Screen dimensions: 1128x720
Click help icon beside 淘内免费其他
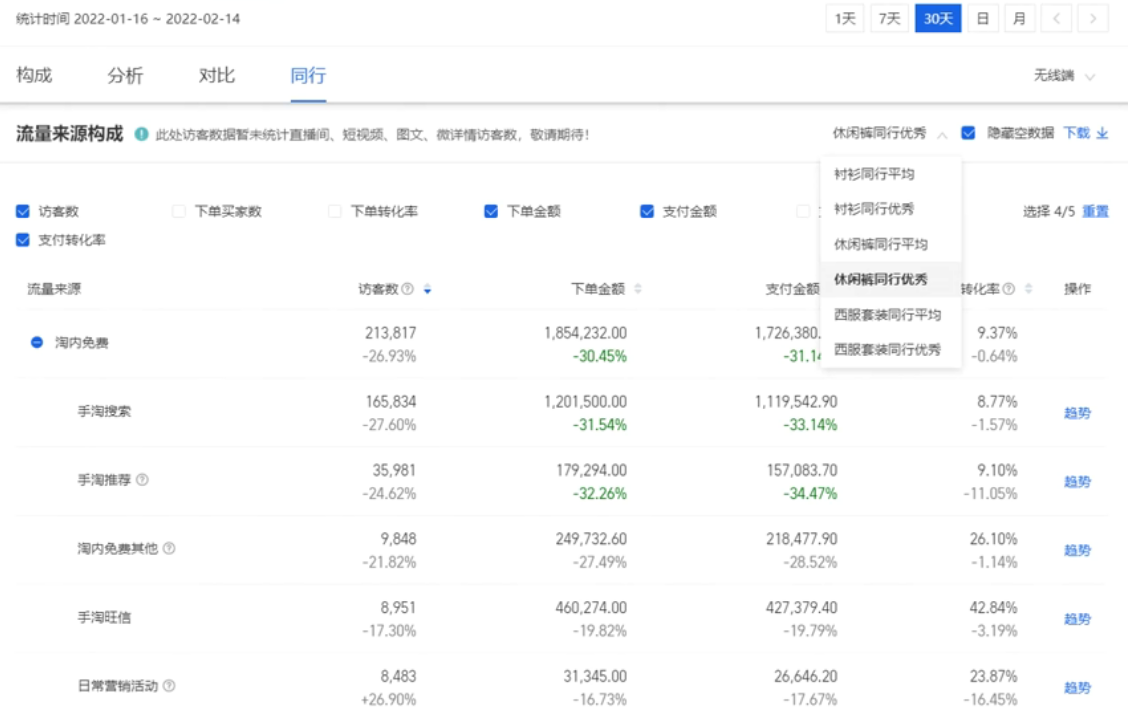coord(169,548)
